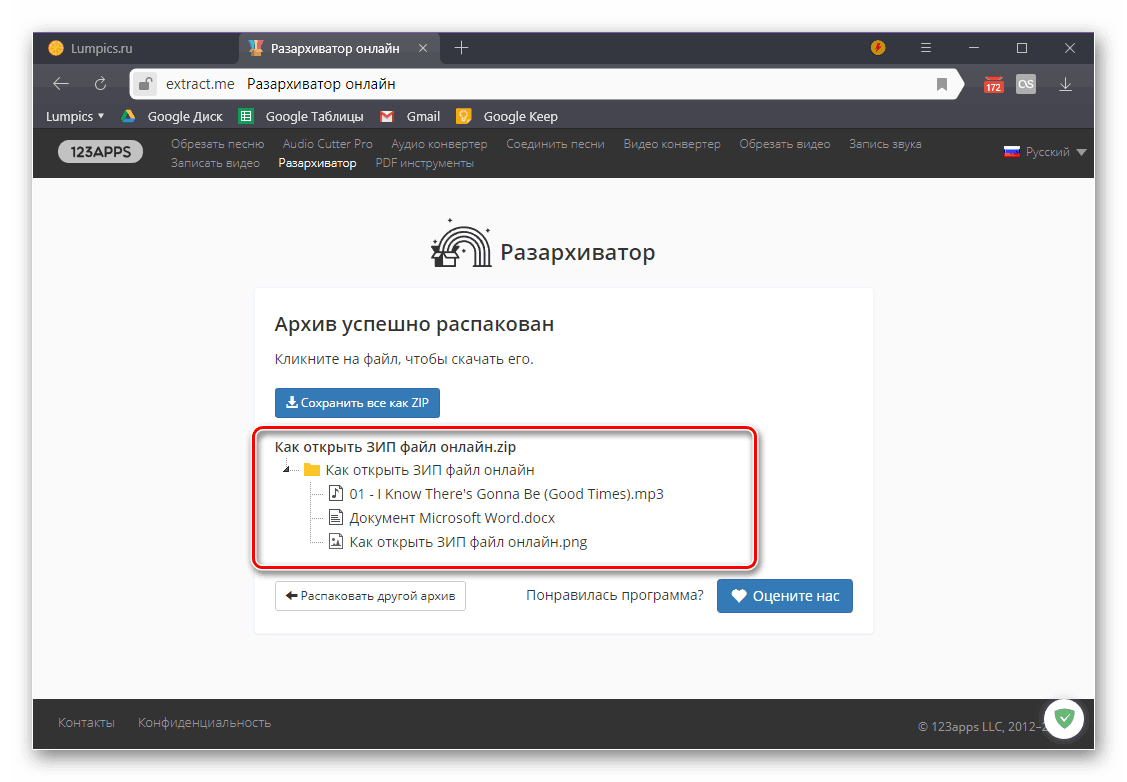Select the Разархиватор онлайн browser tab
1127x782 pixels.
pyautogui.click(x=330, y=47)
